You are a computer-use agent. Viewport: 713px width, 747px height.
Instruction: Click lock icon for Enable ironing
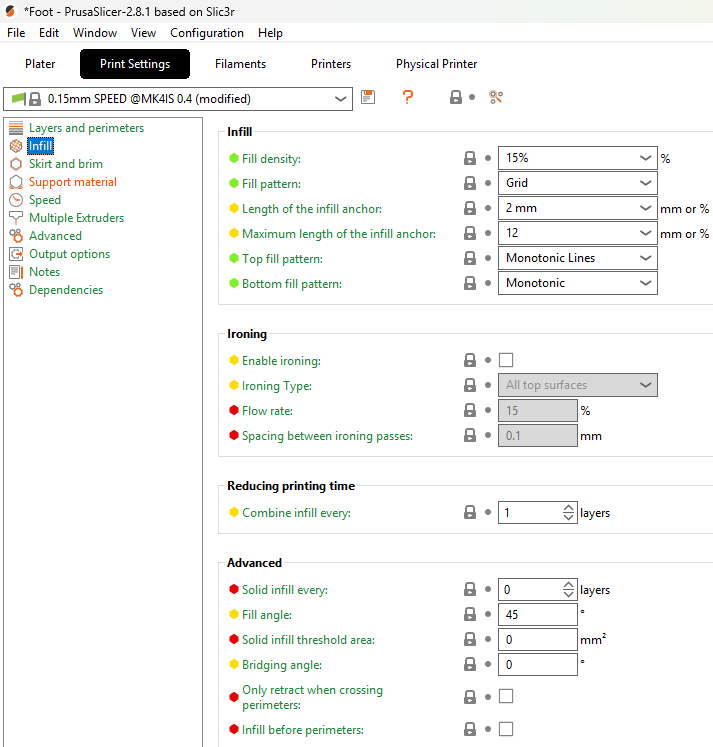(x=470, y=360)
